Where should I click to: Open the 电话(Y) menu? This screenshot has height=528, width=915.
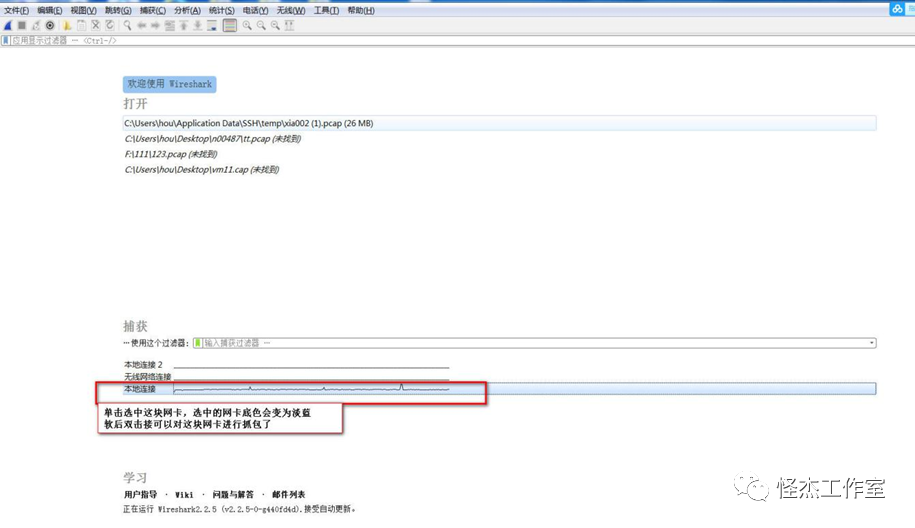[256, 11]
